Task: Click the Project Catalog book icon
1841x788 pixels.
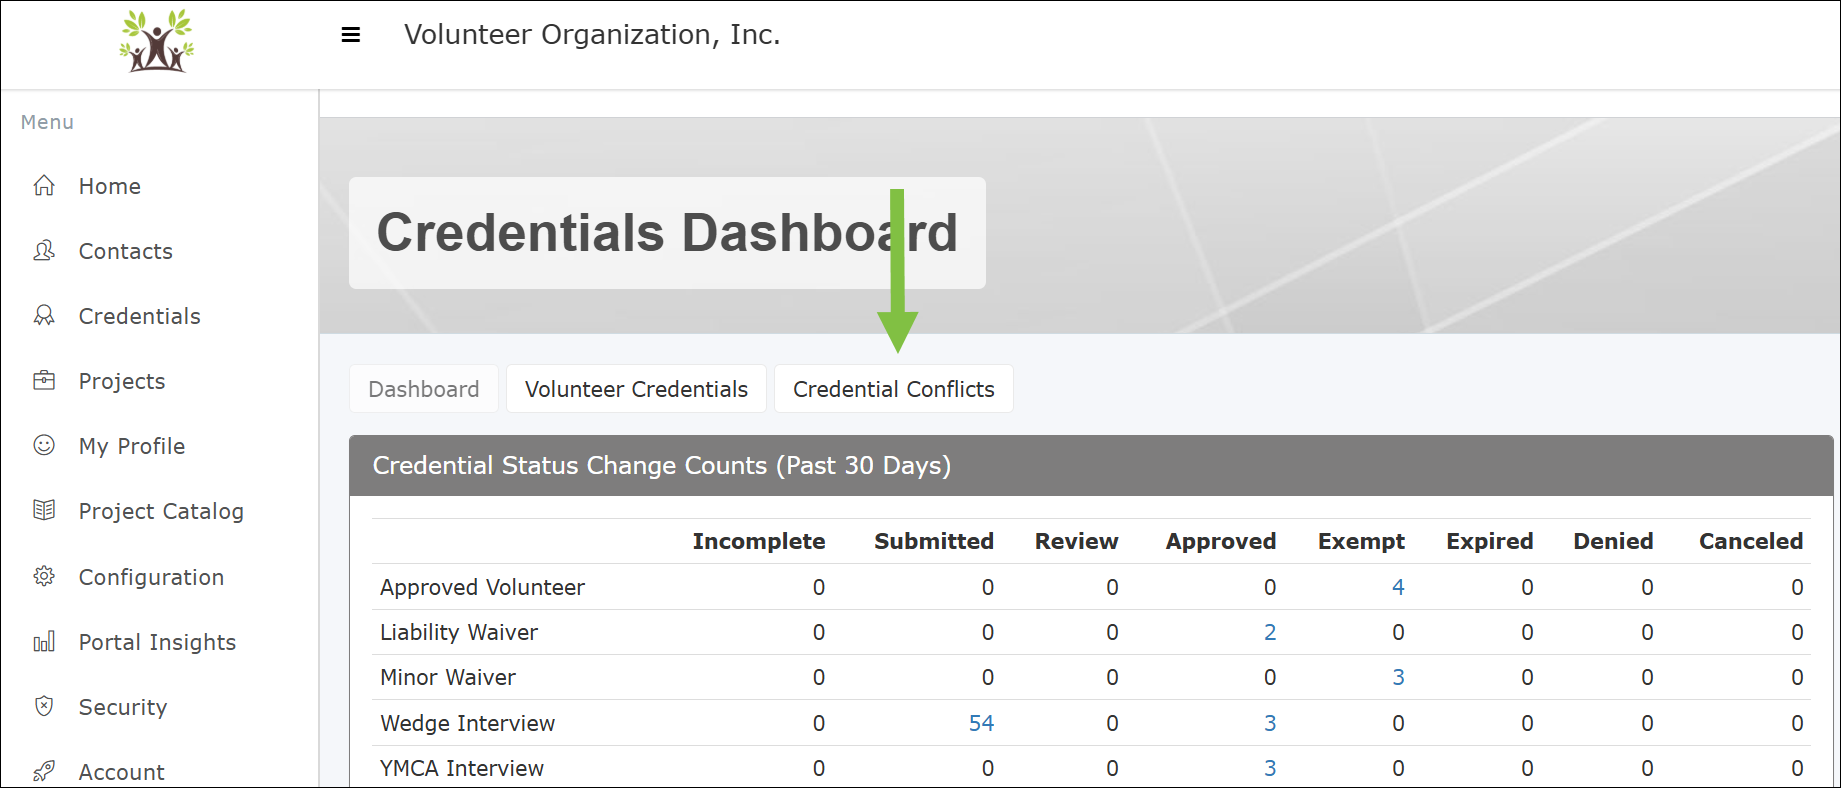Action: click(x=44, y=511)
